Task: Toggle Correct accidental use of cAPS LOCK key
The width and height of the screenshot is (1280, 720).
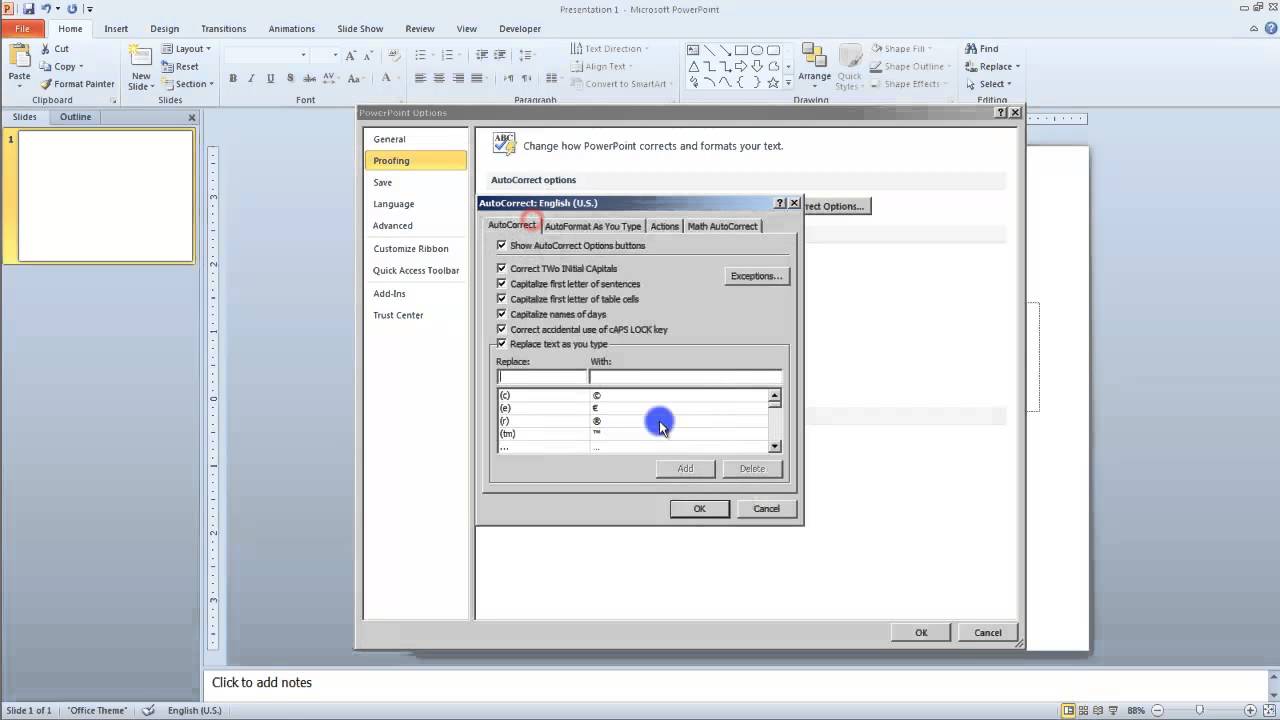Action: pyautogui.click(x=502, y=329)
